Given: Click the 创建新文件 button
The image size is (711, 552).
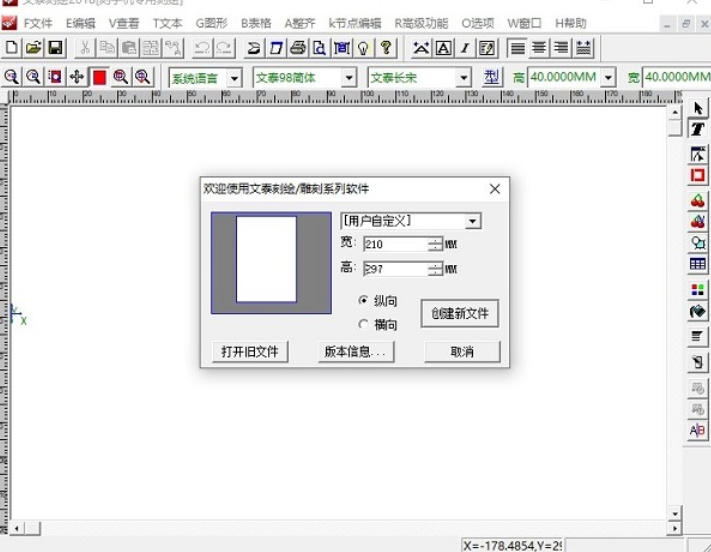Looking at the screenshot, I should click(460, 313).
